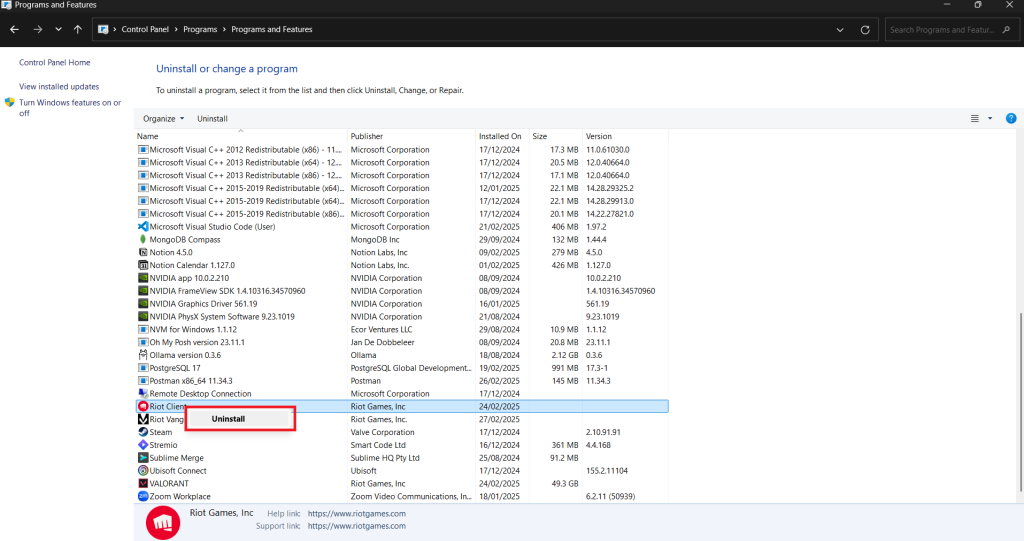Viewport: 1024px width, 541px height.
Task: Sort by the Name column header
Action: click(241, 136)
